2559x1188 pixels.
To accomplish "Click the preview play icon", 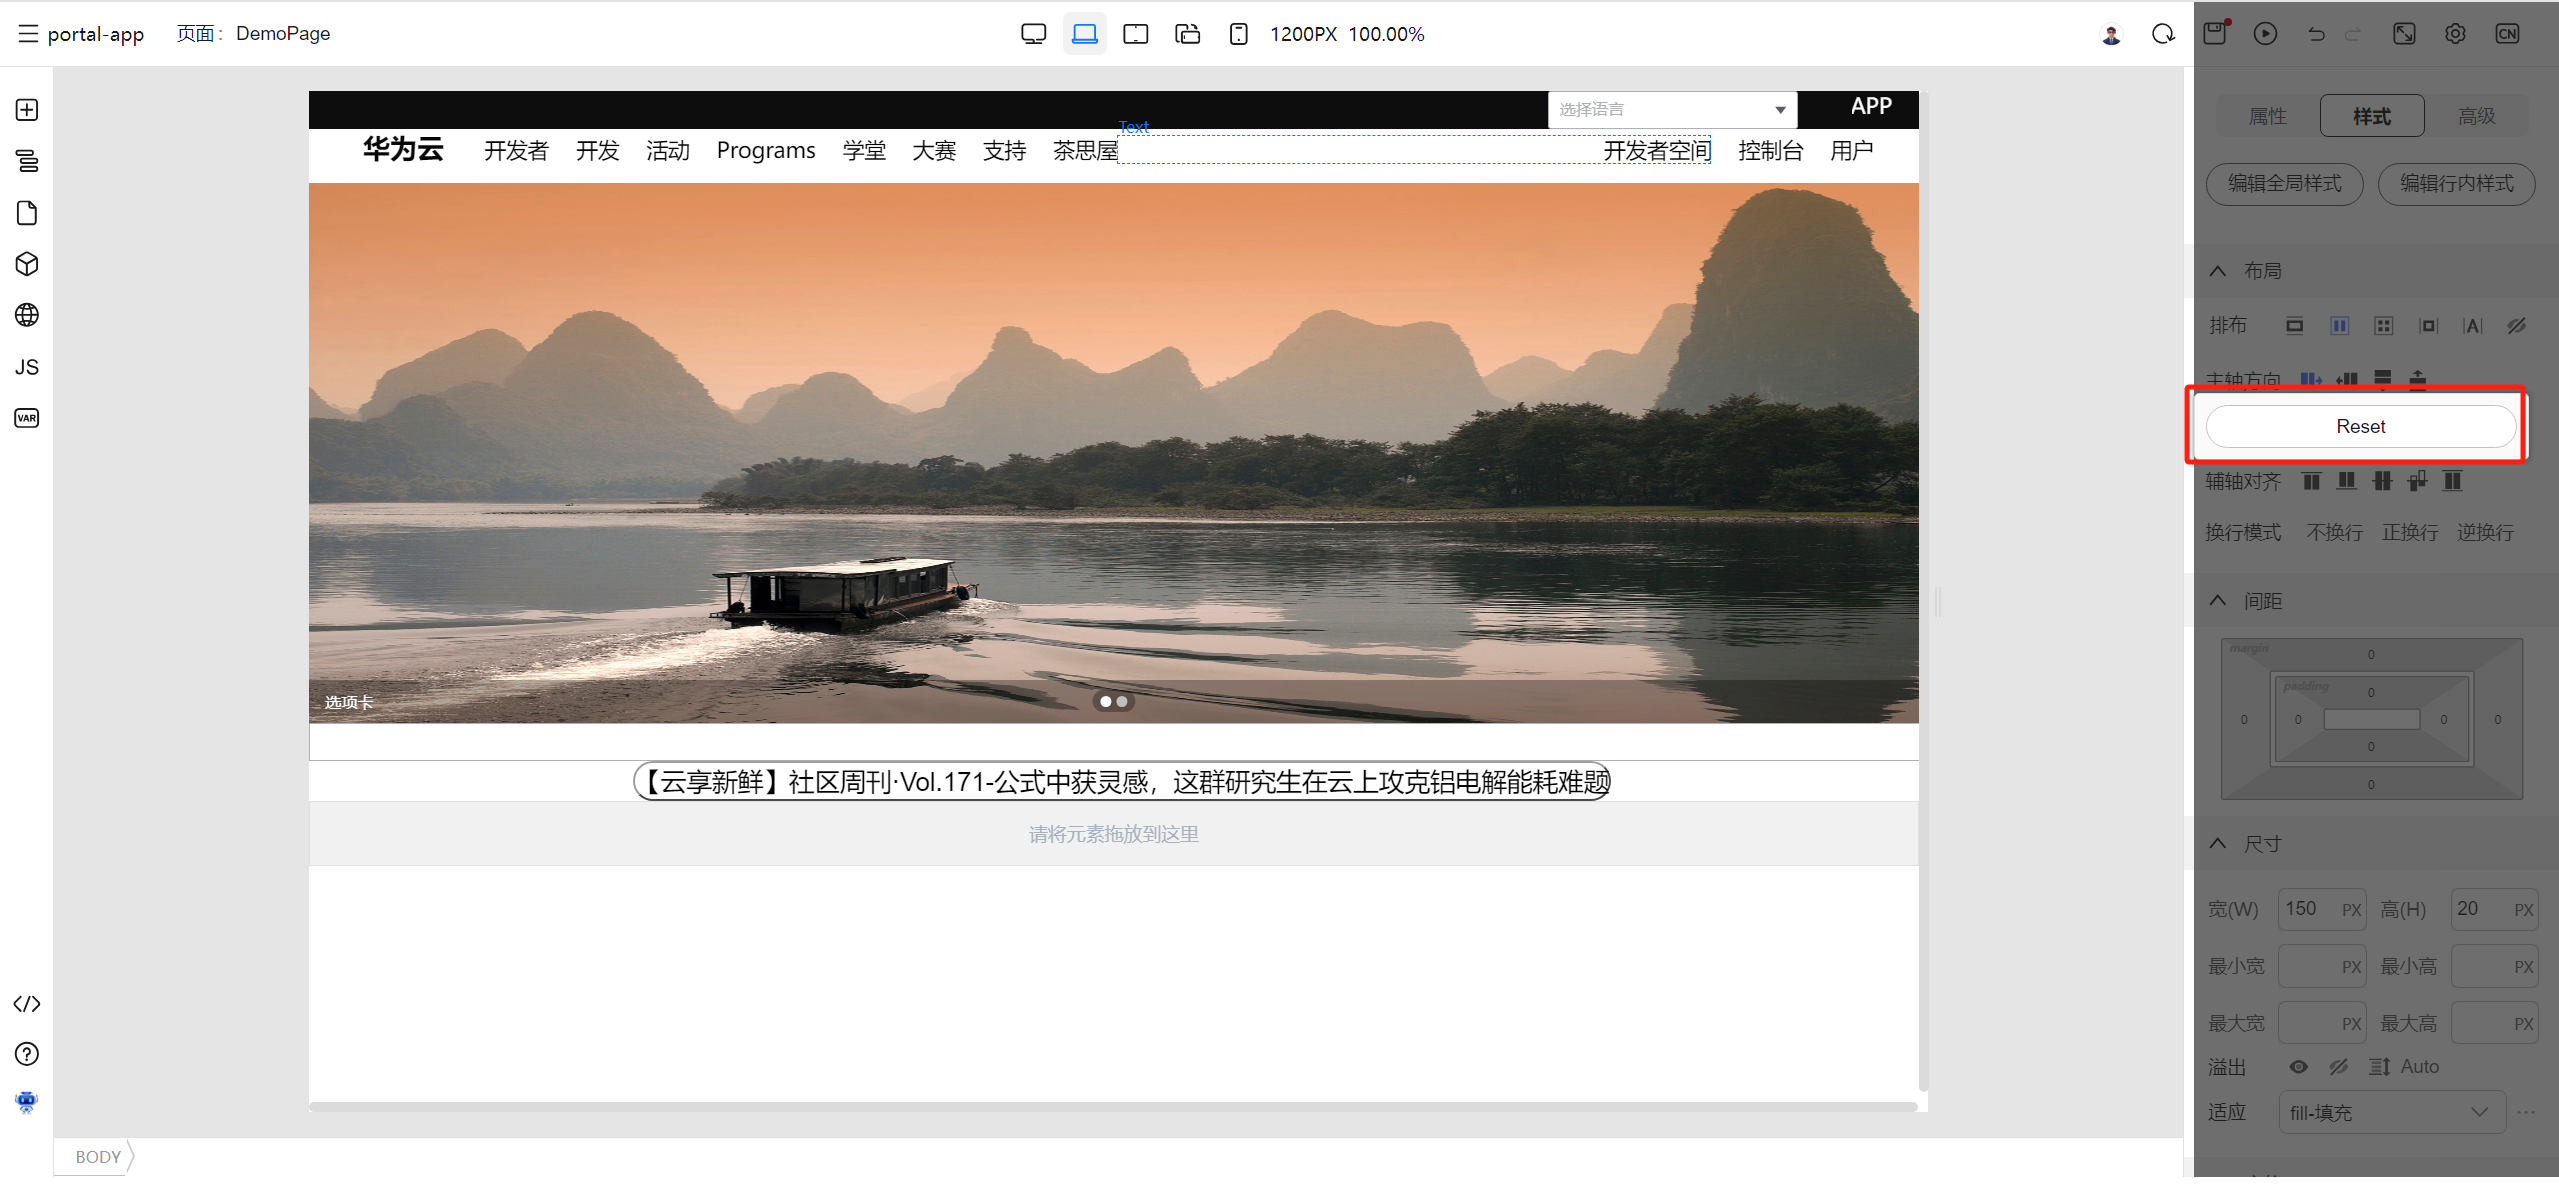I will tap(2265, 34).
